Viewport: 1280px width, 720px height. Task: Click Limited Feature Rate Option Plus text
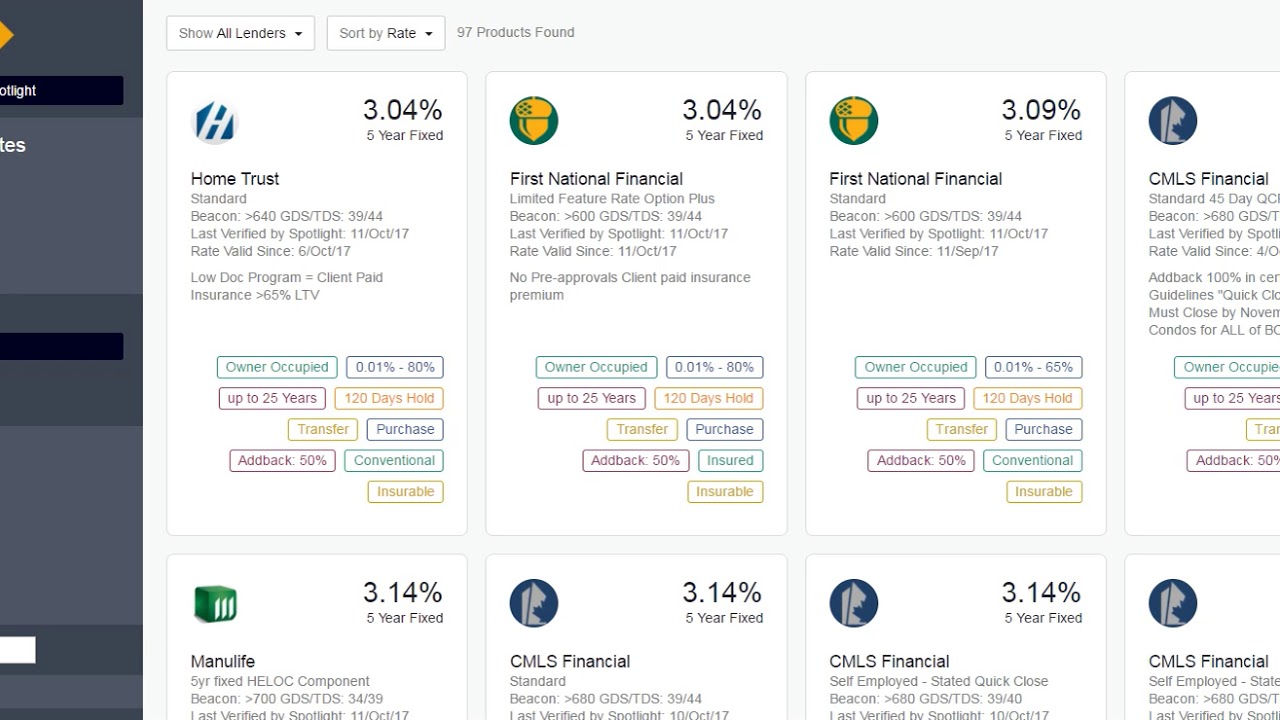pos(612,199)
